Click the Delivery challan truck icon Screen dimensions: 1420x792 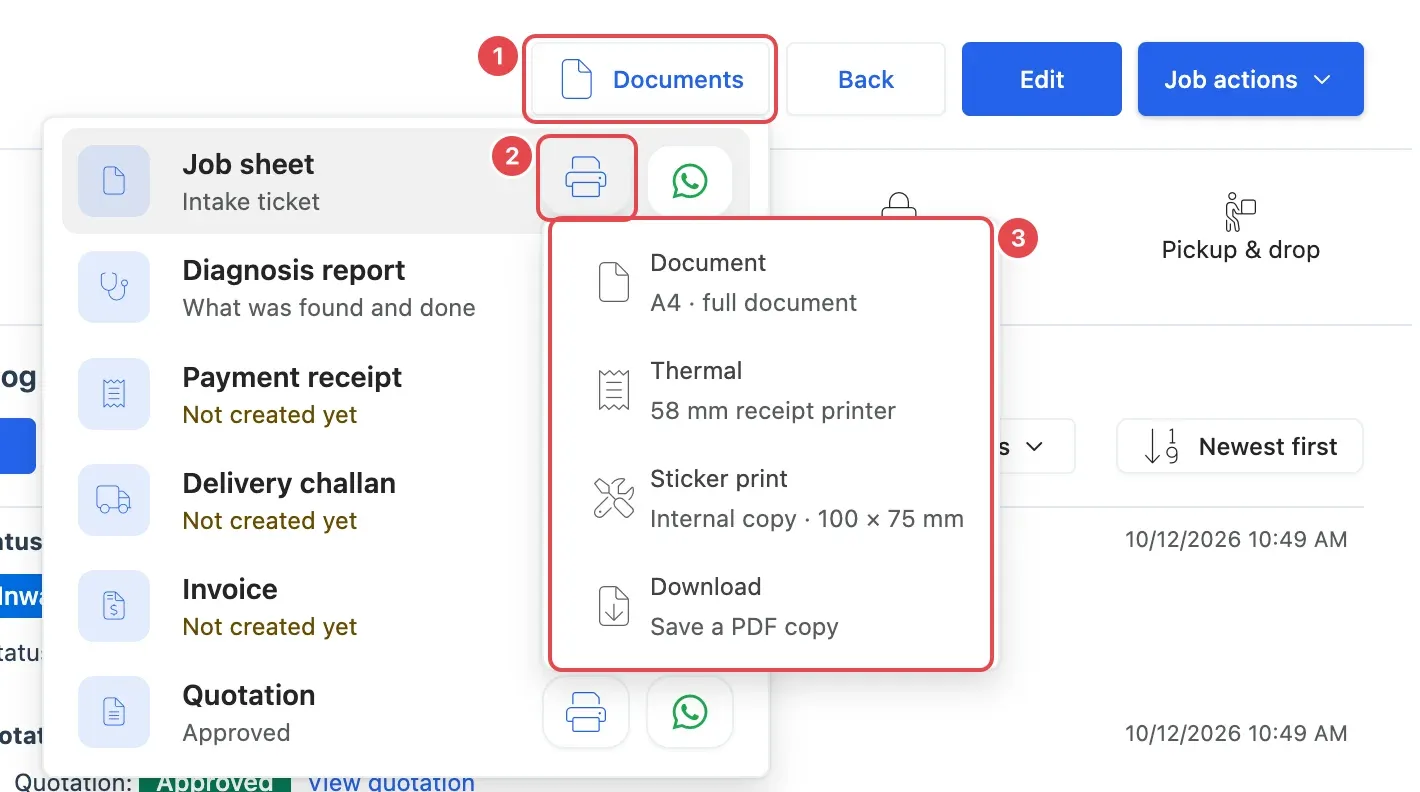(114, 500)
